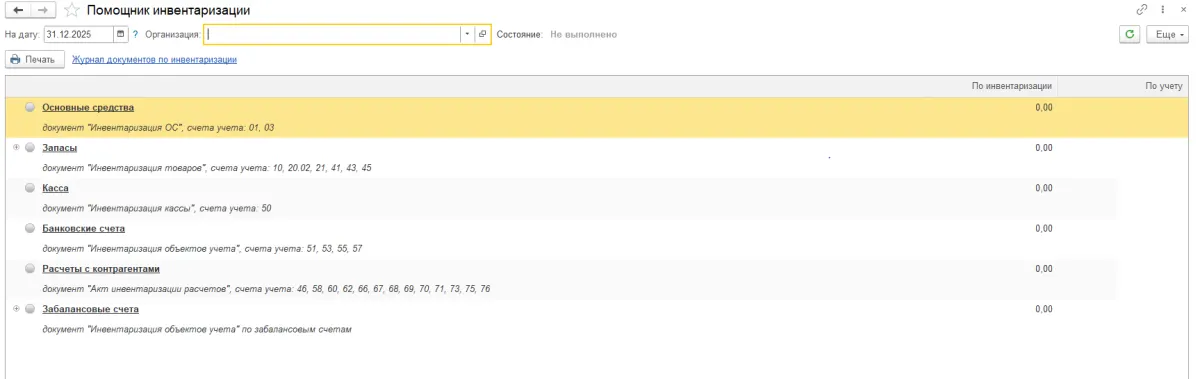Open the Касса link
This screenshot has height=379, width=1200.
click(x=55, y=188)
